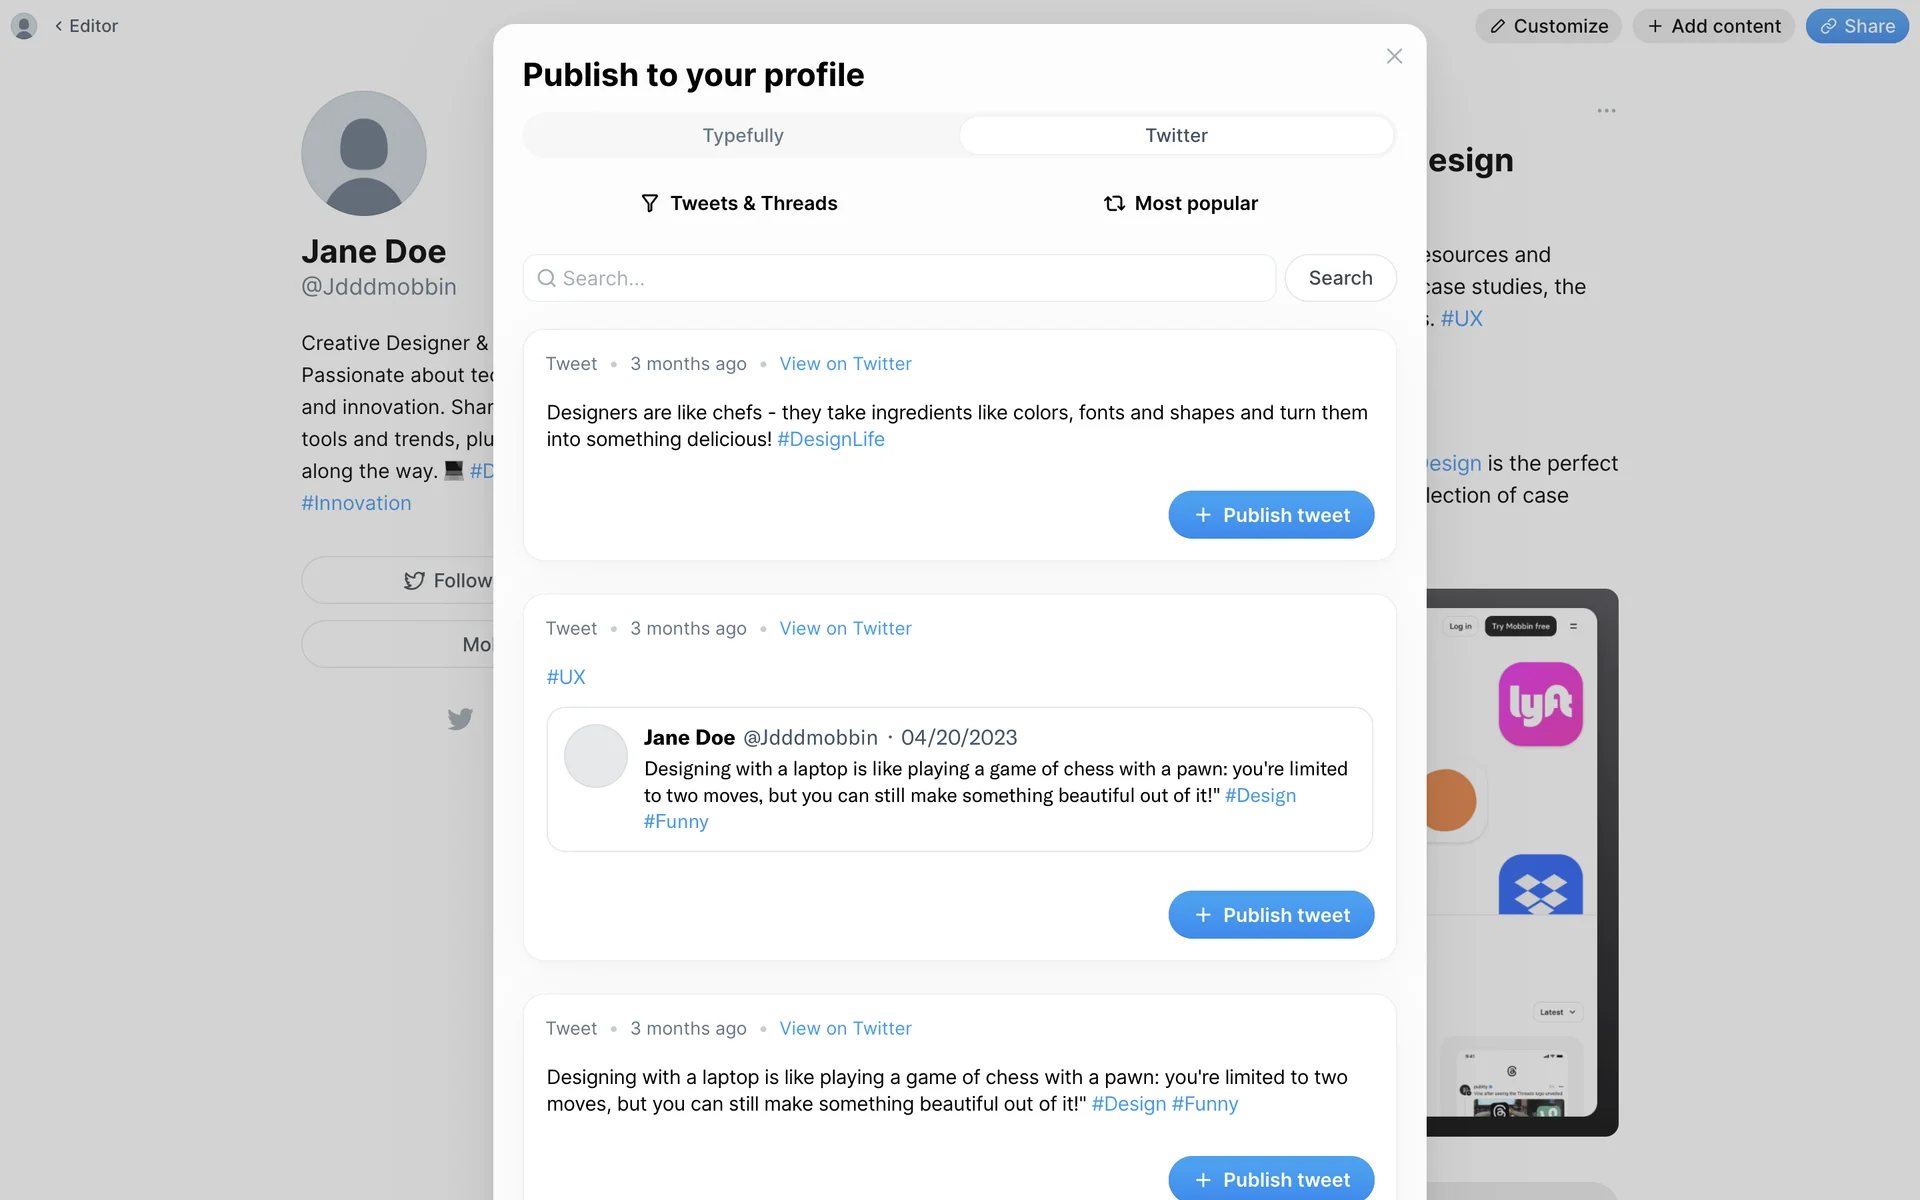Click the Share link icon

(x=1828, y=26)
